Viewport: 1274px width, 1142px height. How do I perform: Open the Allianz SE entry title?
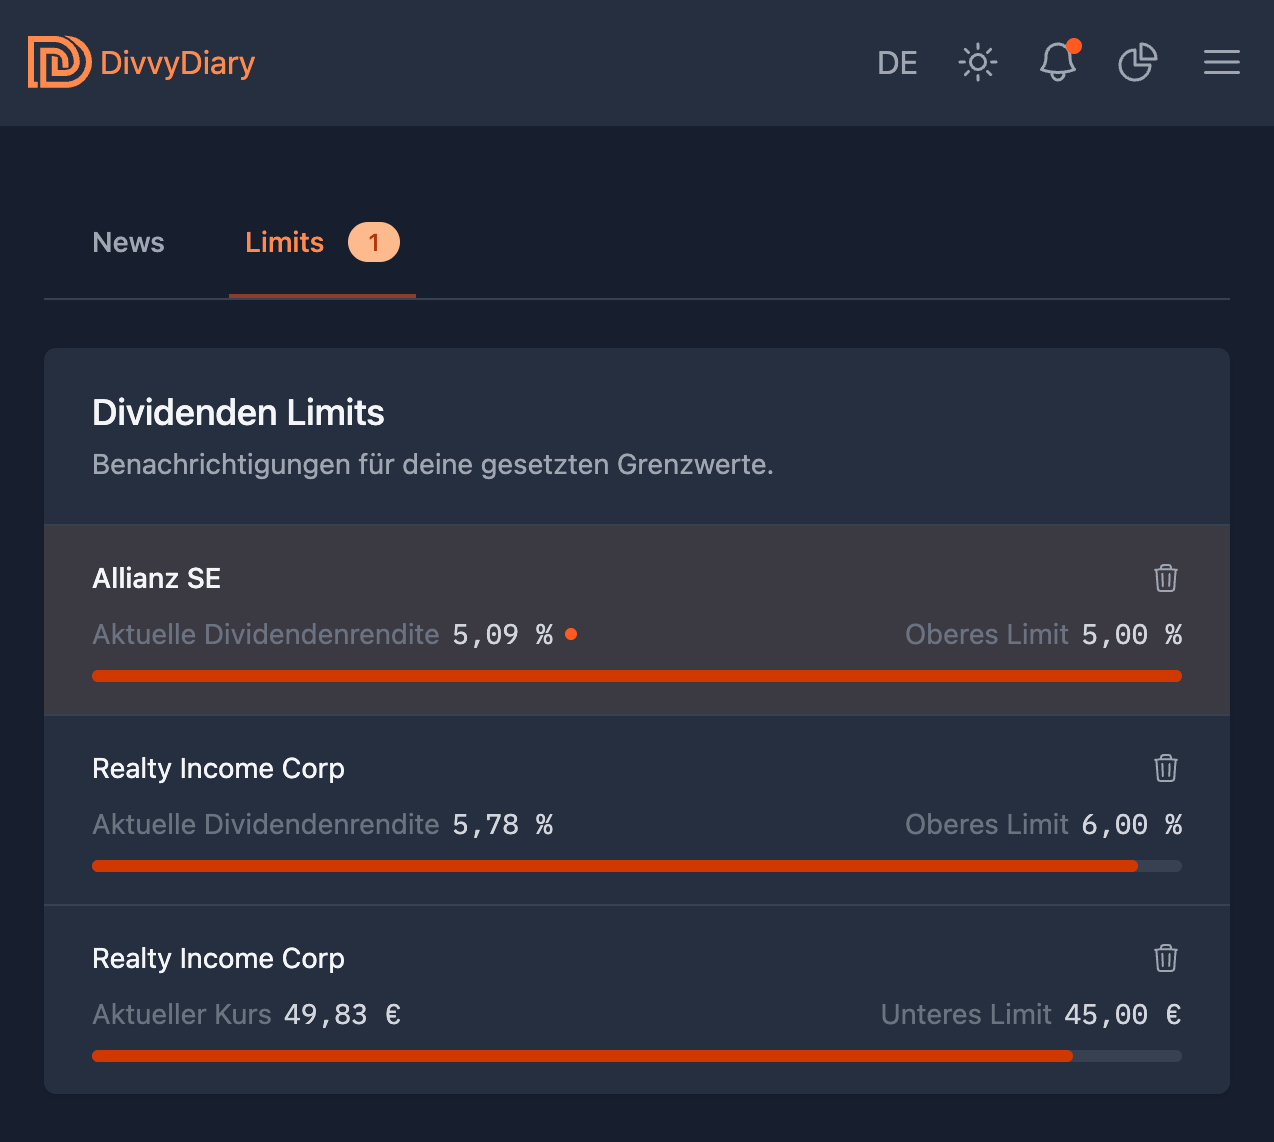(156, 578)
